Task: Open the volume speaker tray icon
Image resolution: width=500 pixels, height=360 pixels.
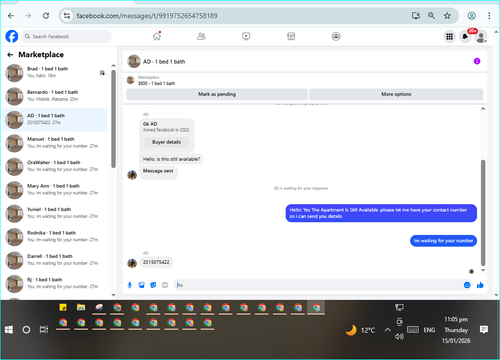Action: 399,337
